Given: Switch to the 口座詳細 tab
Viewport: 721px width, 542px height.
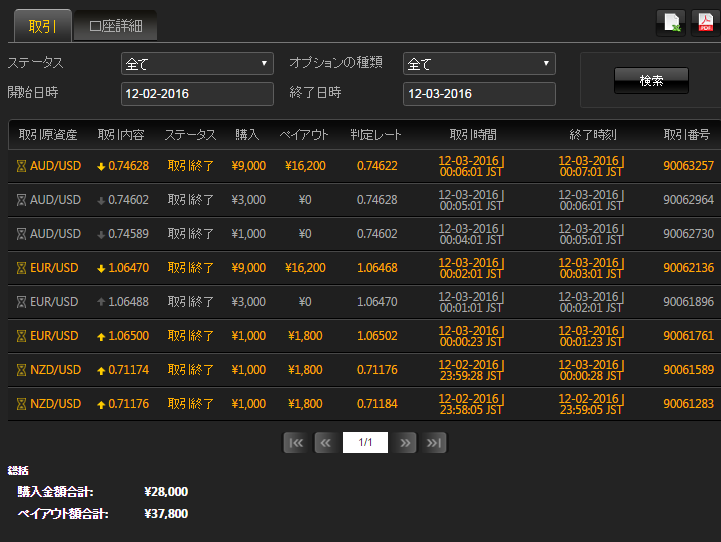Looking at the screenshot, I should coord(115,26).
